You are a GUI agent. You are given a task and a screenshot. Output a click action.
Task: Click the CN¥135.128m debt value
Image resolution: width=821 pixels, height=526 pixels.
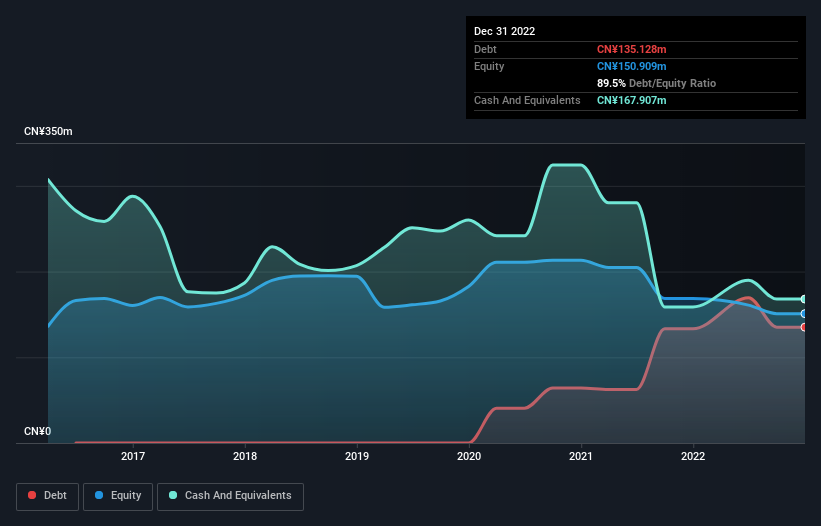pyautogui.click(x=631, y=49)
